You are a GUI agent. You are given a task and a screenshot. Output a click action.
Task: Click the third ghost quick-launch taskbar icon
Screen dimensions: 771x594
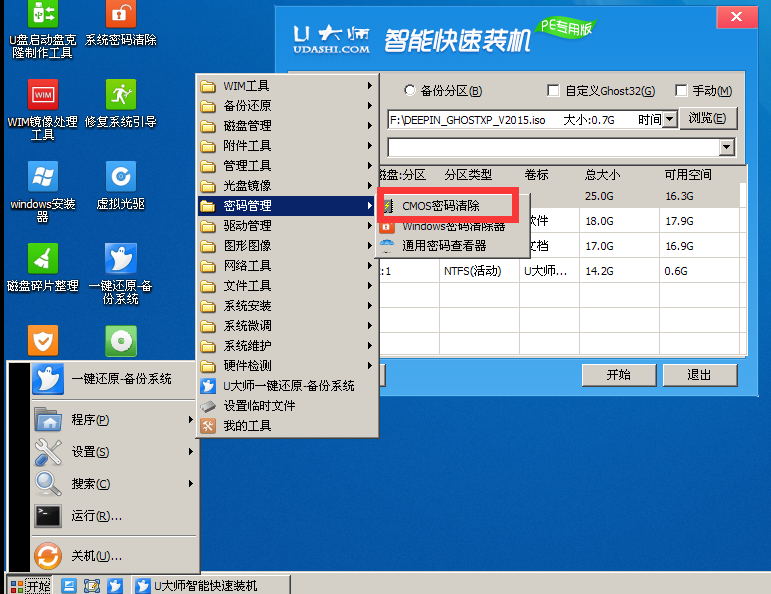pos(115,586)
